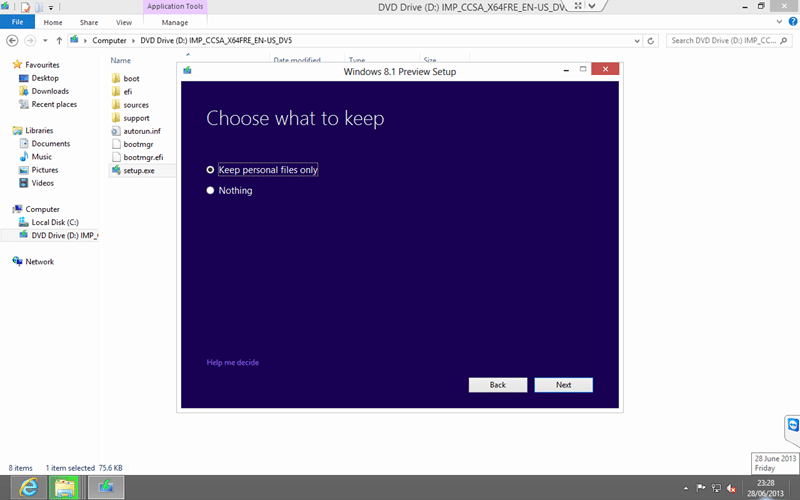Select the efi folder icon
The width and height of the screenshot is (800, 500).
click(x=116, y=91)
